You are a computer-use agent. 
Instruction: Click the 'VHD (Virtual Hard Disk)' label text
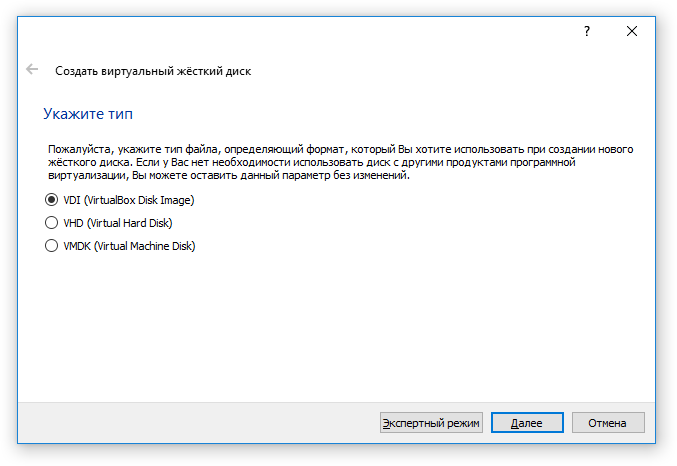coord(118,223)
